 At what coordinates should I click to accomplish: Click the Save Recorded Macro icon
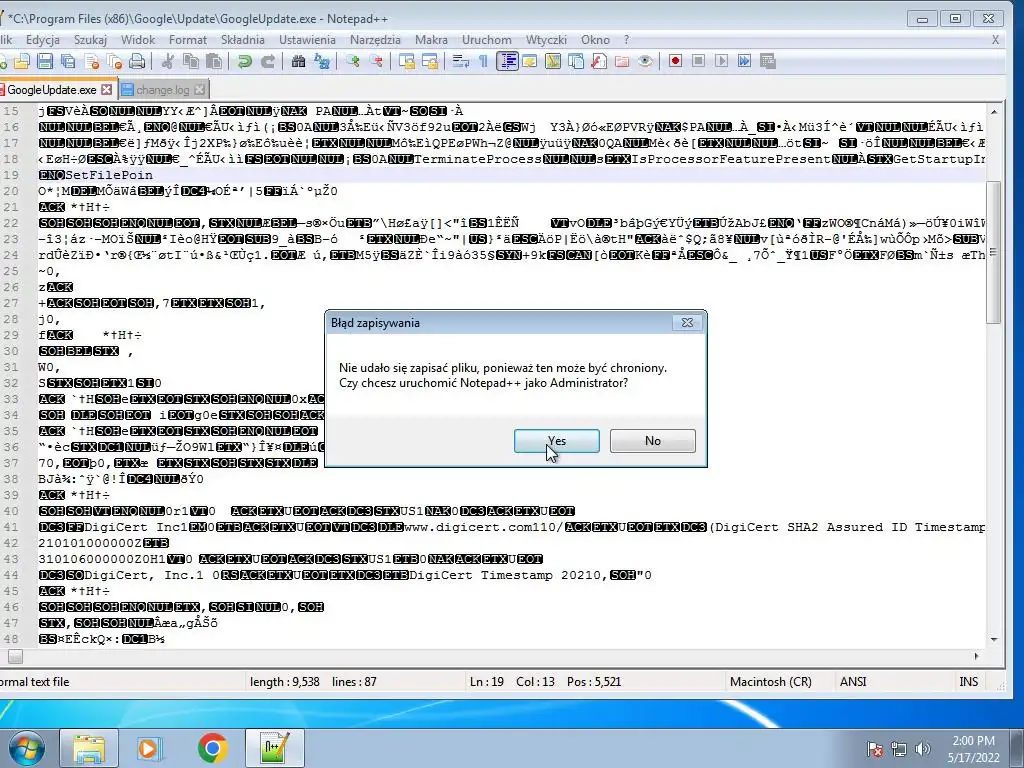point(767,61)
